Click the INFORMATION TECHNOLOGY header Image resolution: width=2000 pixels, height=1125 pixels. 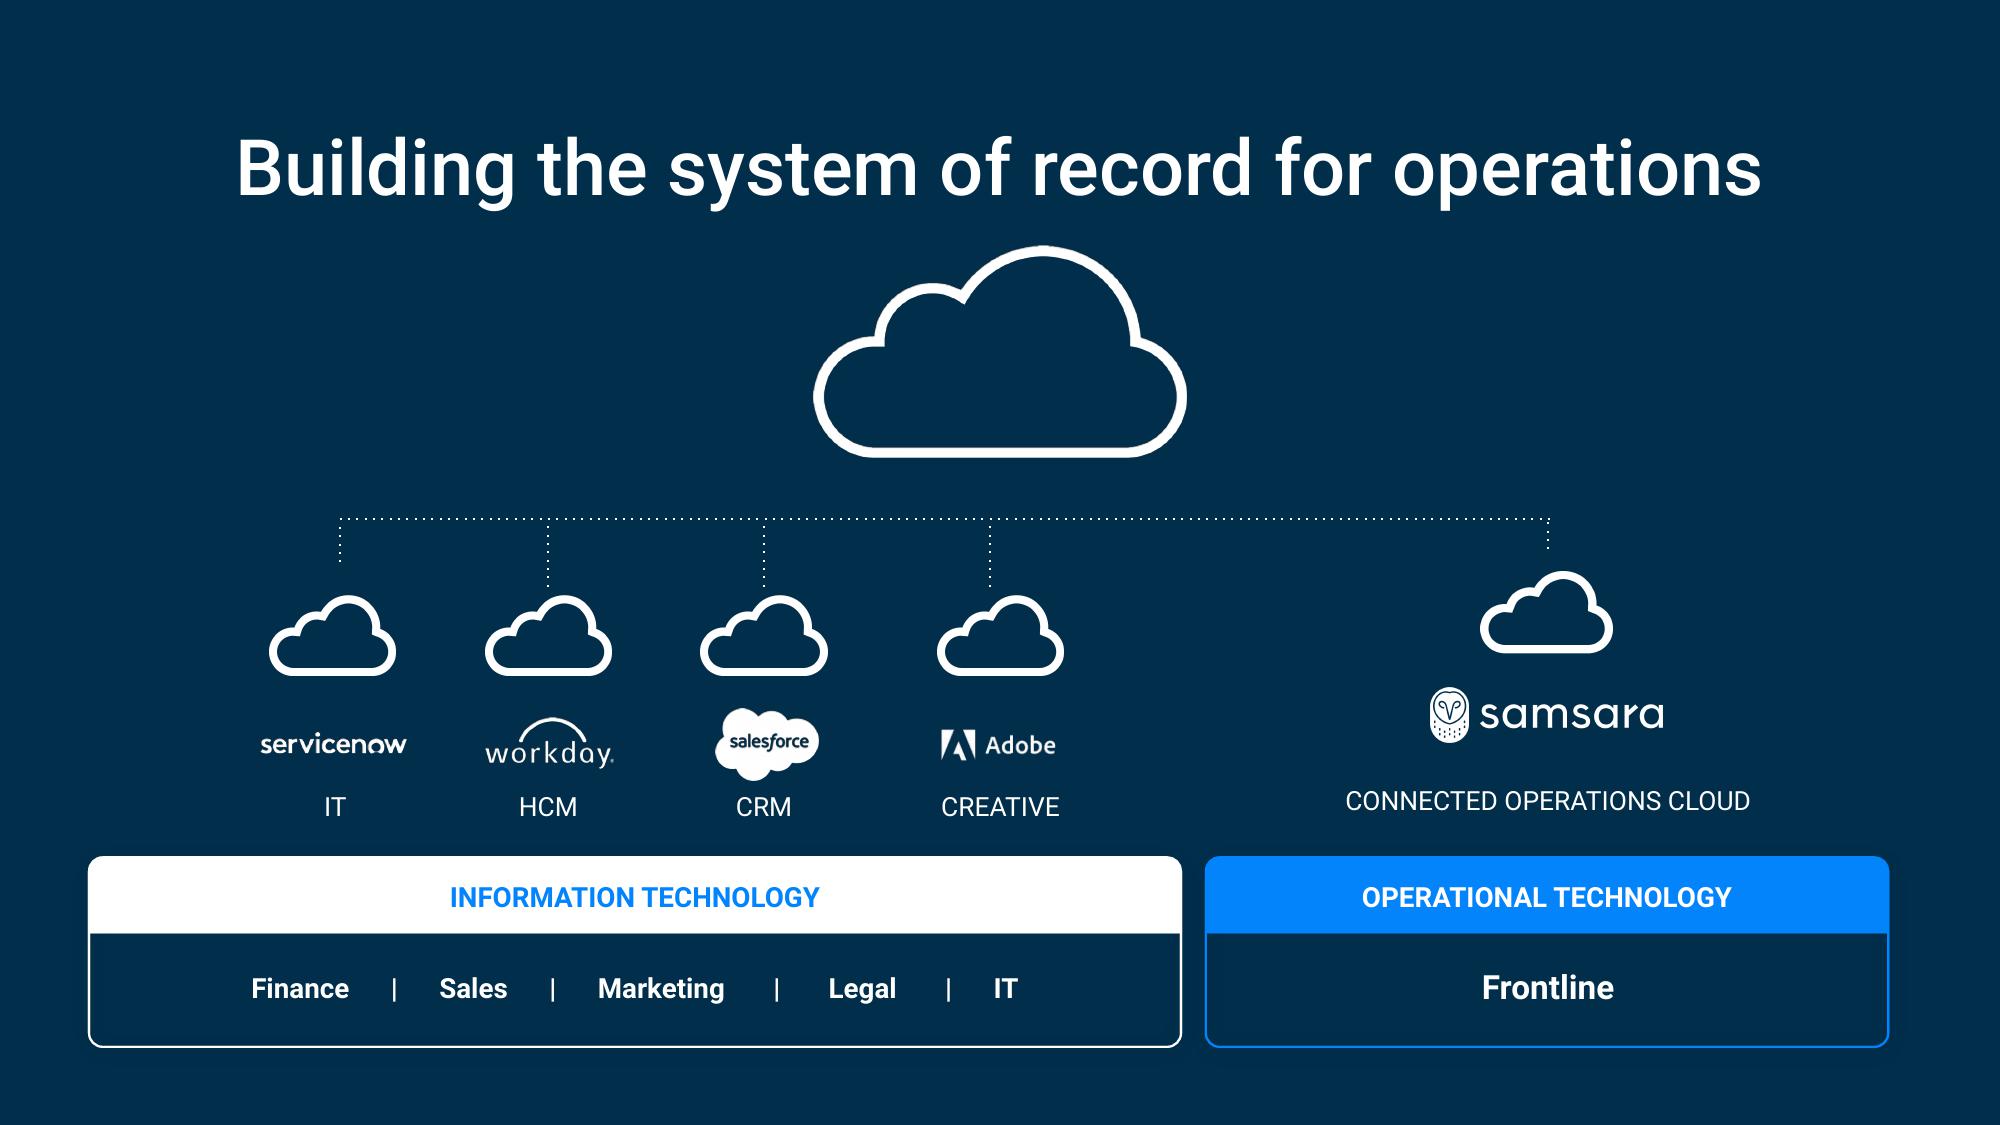pos(635,897)
